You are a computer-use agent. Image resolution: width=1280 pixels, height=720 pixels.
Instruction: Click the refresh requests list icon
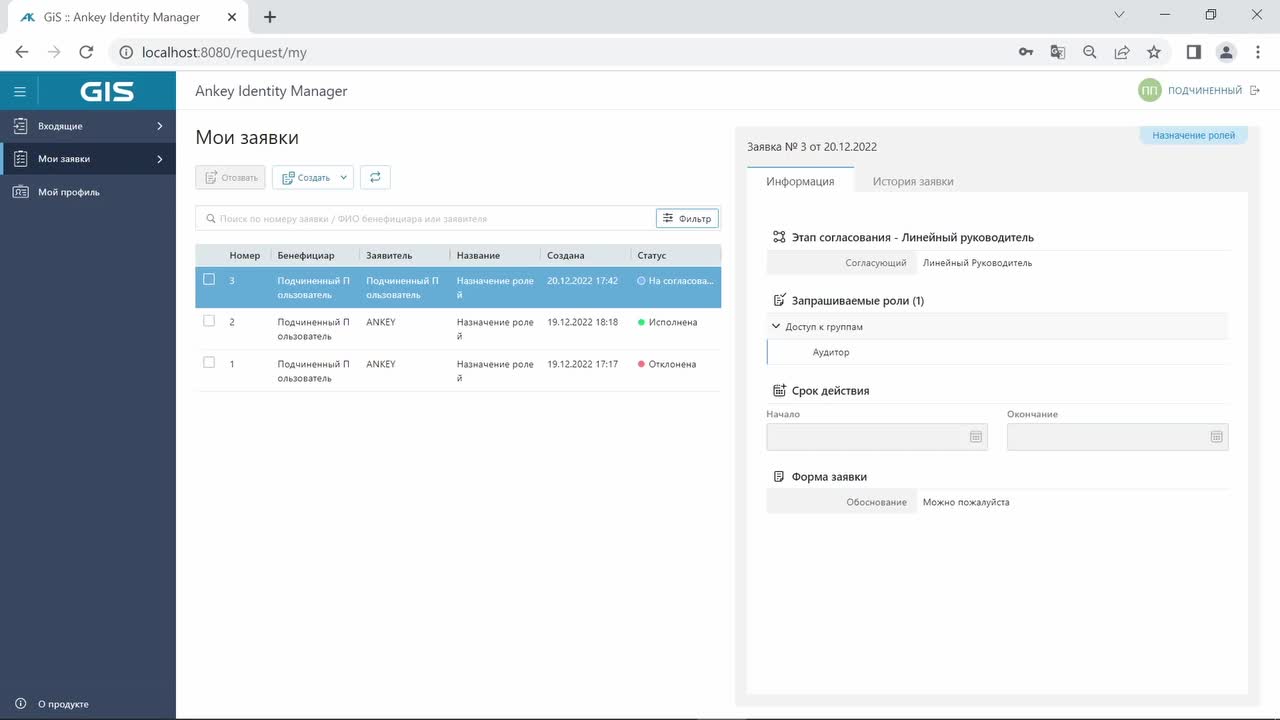point(375,177)
